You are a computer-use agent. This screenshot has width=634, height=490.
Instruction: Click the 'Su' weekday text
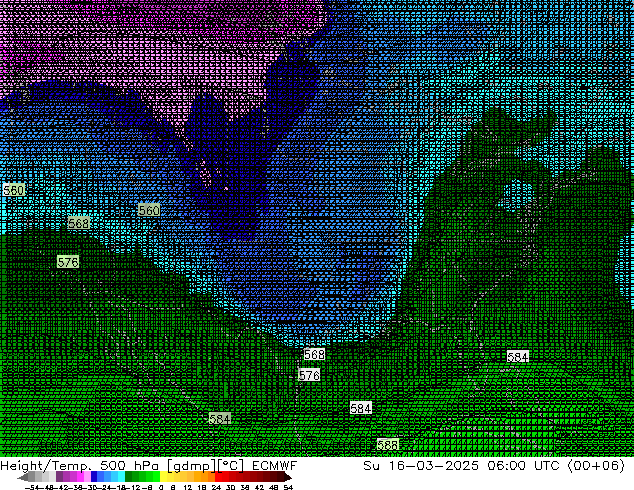click(x=372, y=465)
